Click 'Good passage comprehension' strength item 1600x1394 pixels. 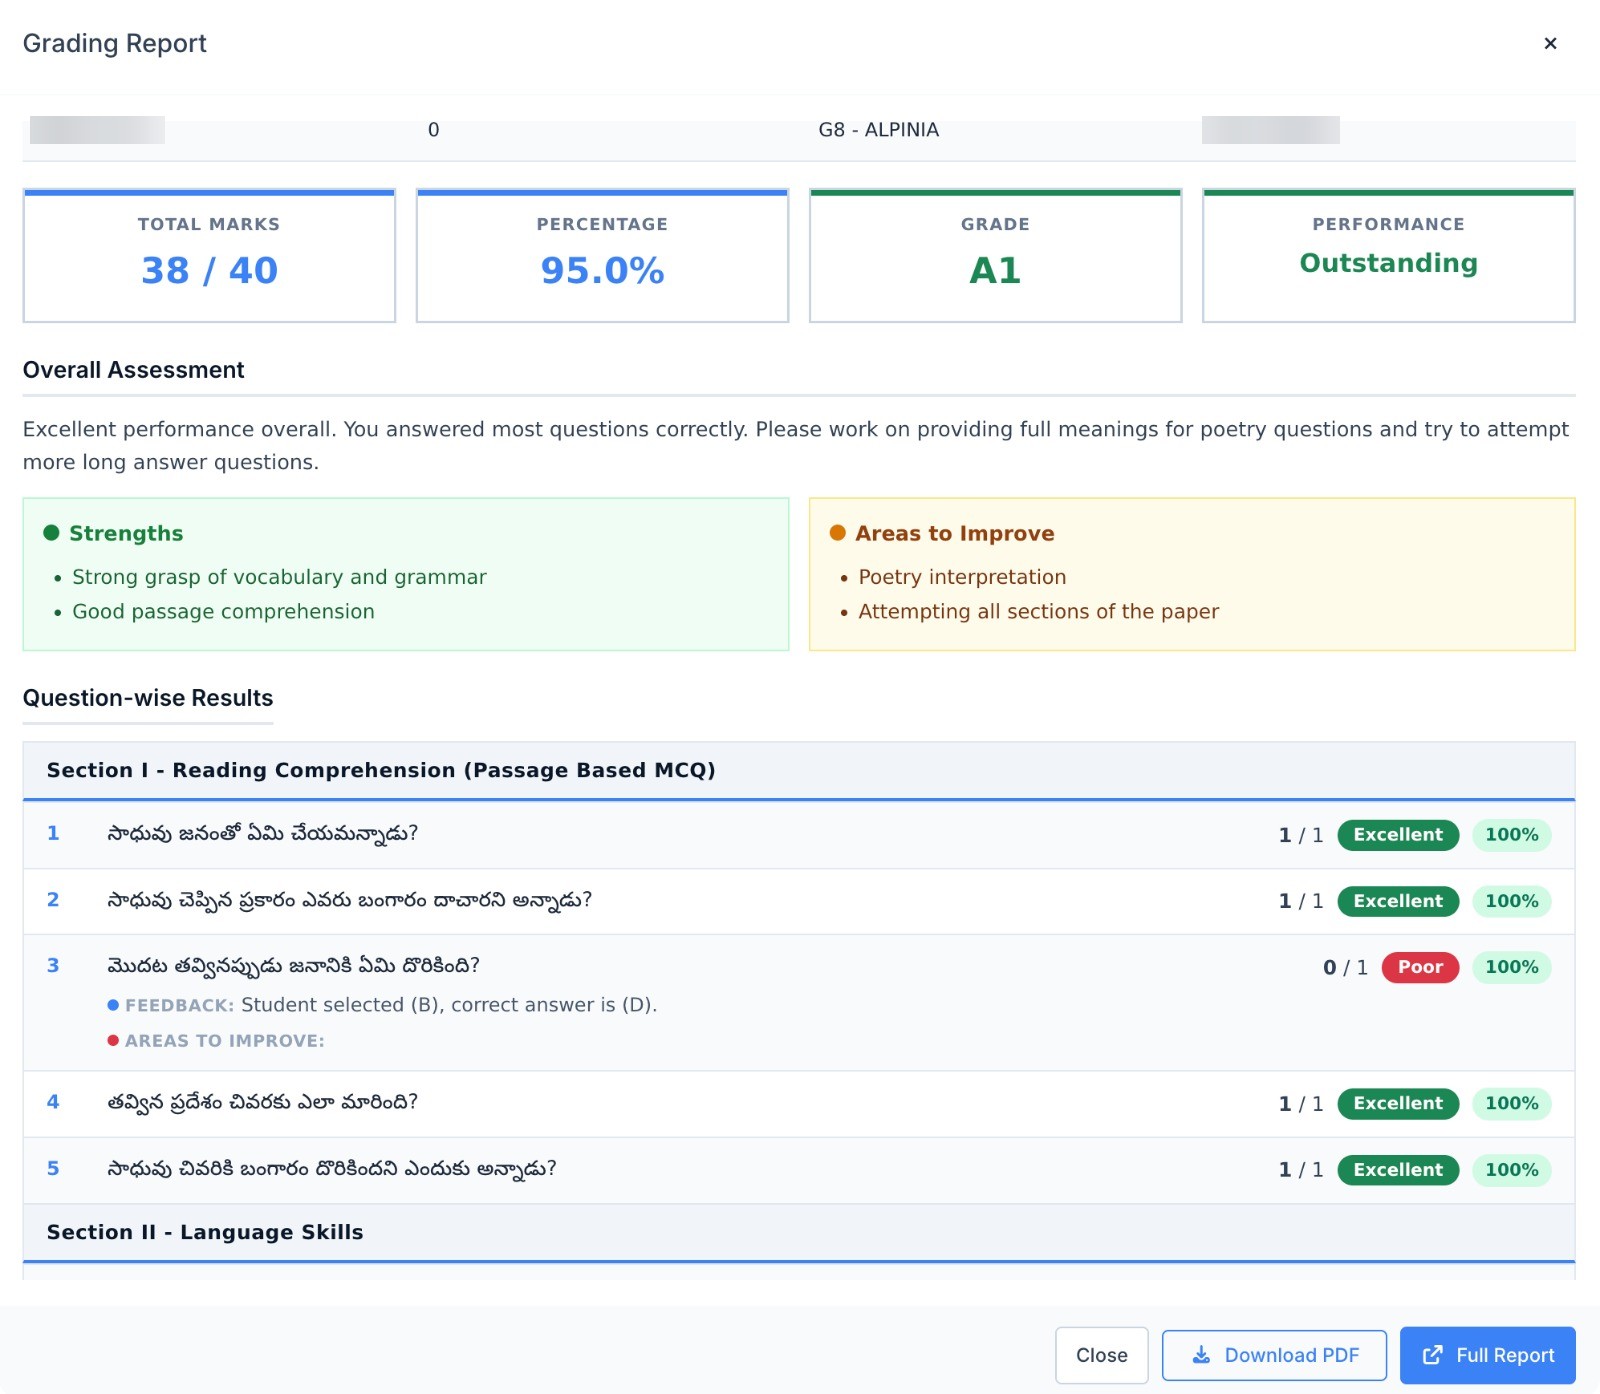click(223, 611)
